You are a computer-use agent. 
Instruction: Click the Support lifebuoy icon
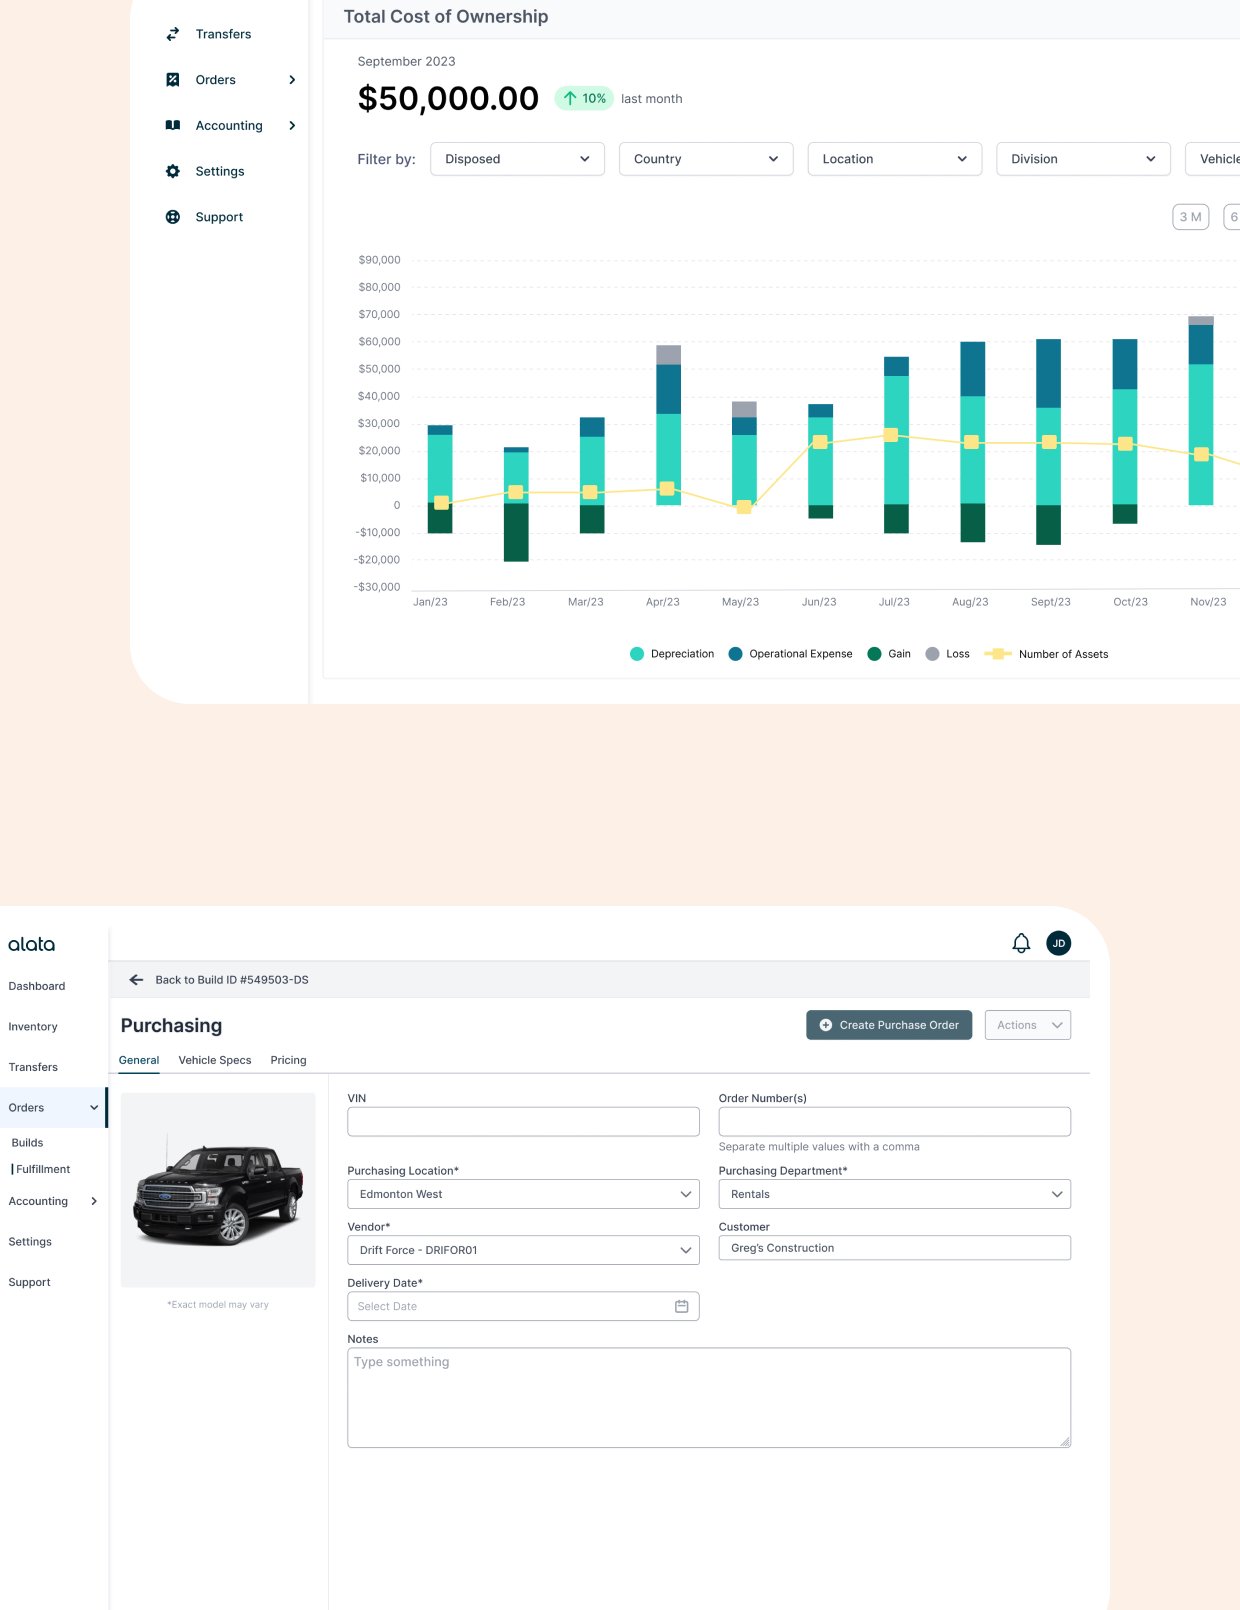pyautogui.click(x=173, y=217)
